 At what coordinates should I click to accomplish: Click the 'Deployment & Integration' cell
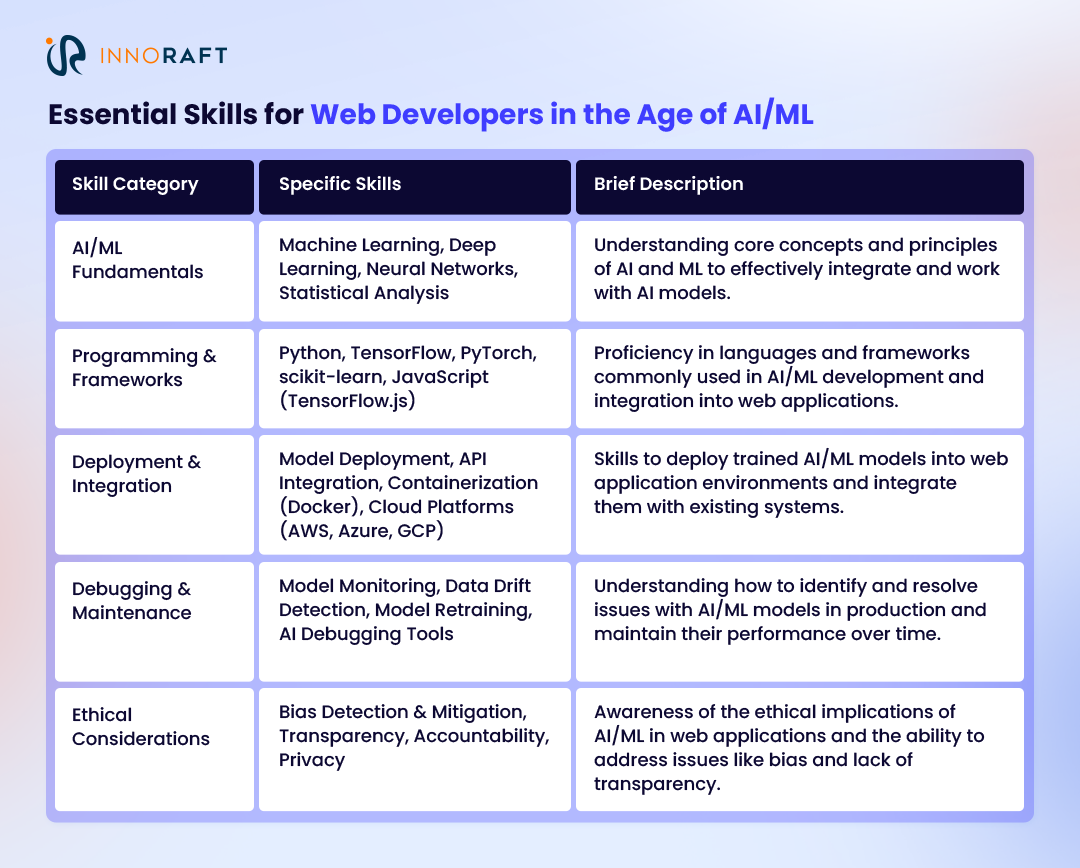[x=154, y=495]
